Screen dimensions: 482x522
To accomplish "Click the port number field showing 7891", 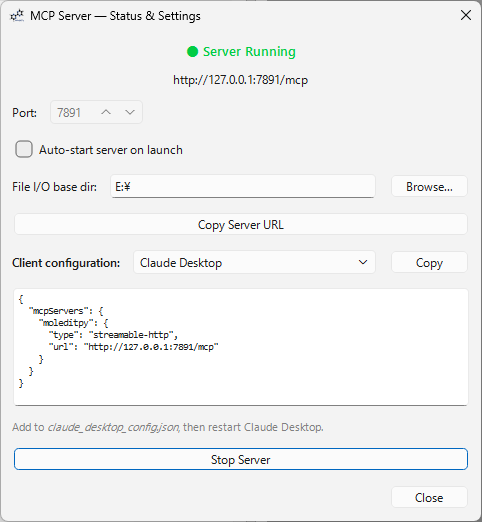I will tap(96, 112).
